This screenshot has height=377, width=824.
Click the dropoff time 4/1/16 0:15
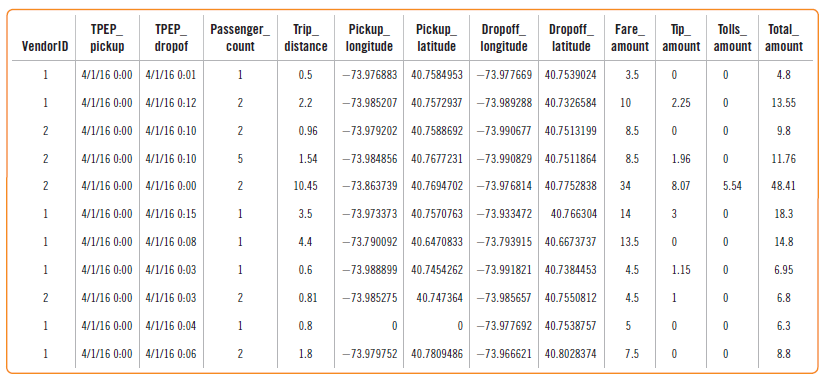tap(171, 214)
